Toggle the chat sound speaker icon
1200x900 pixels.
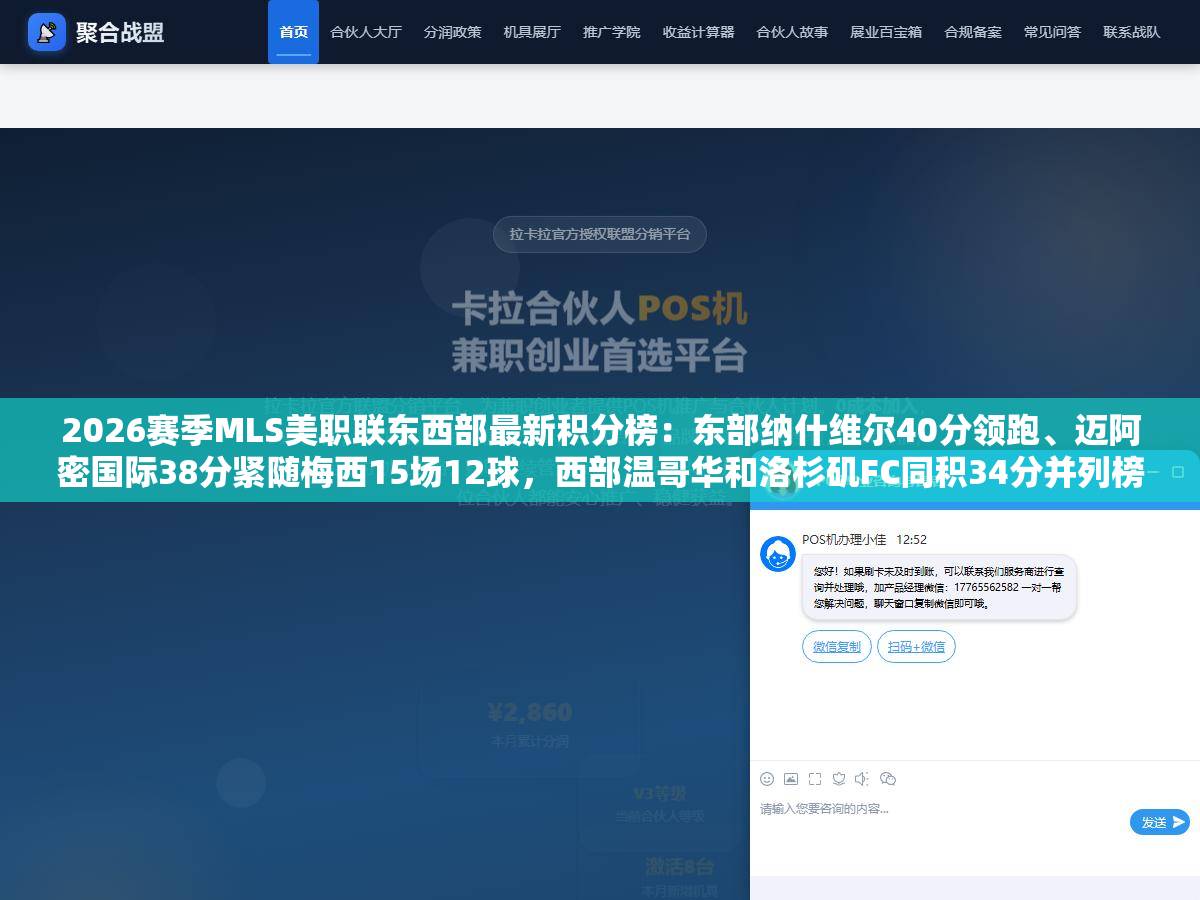coord(863,778)
